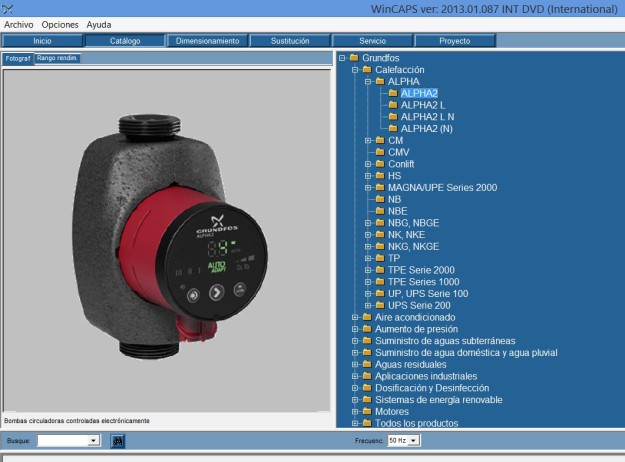Expand the Aumento de presión node

tap(355, 329)
